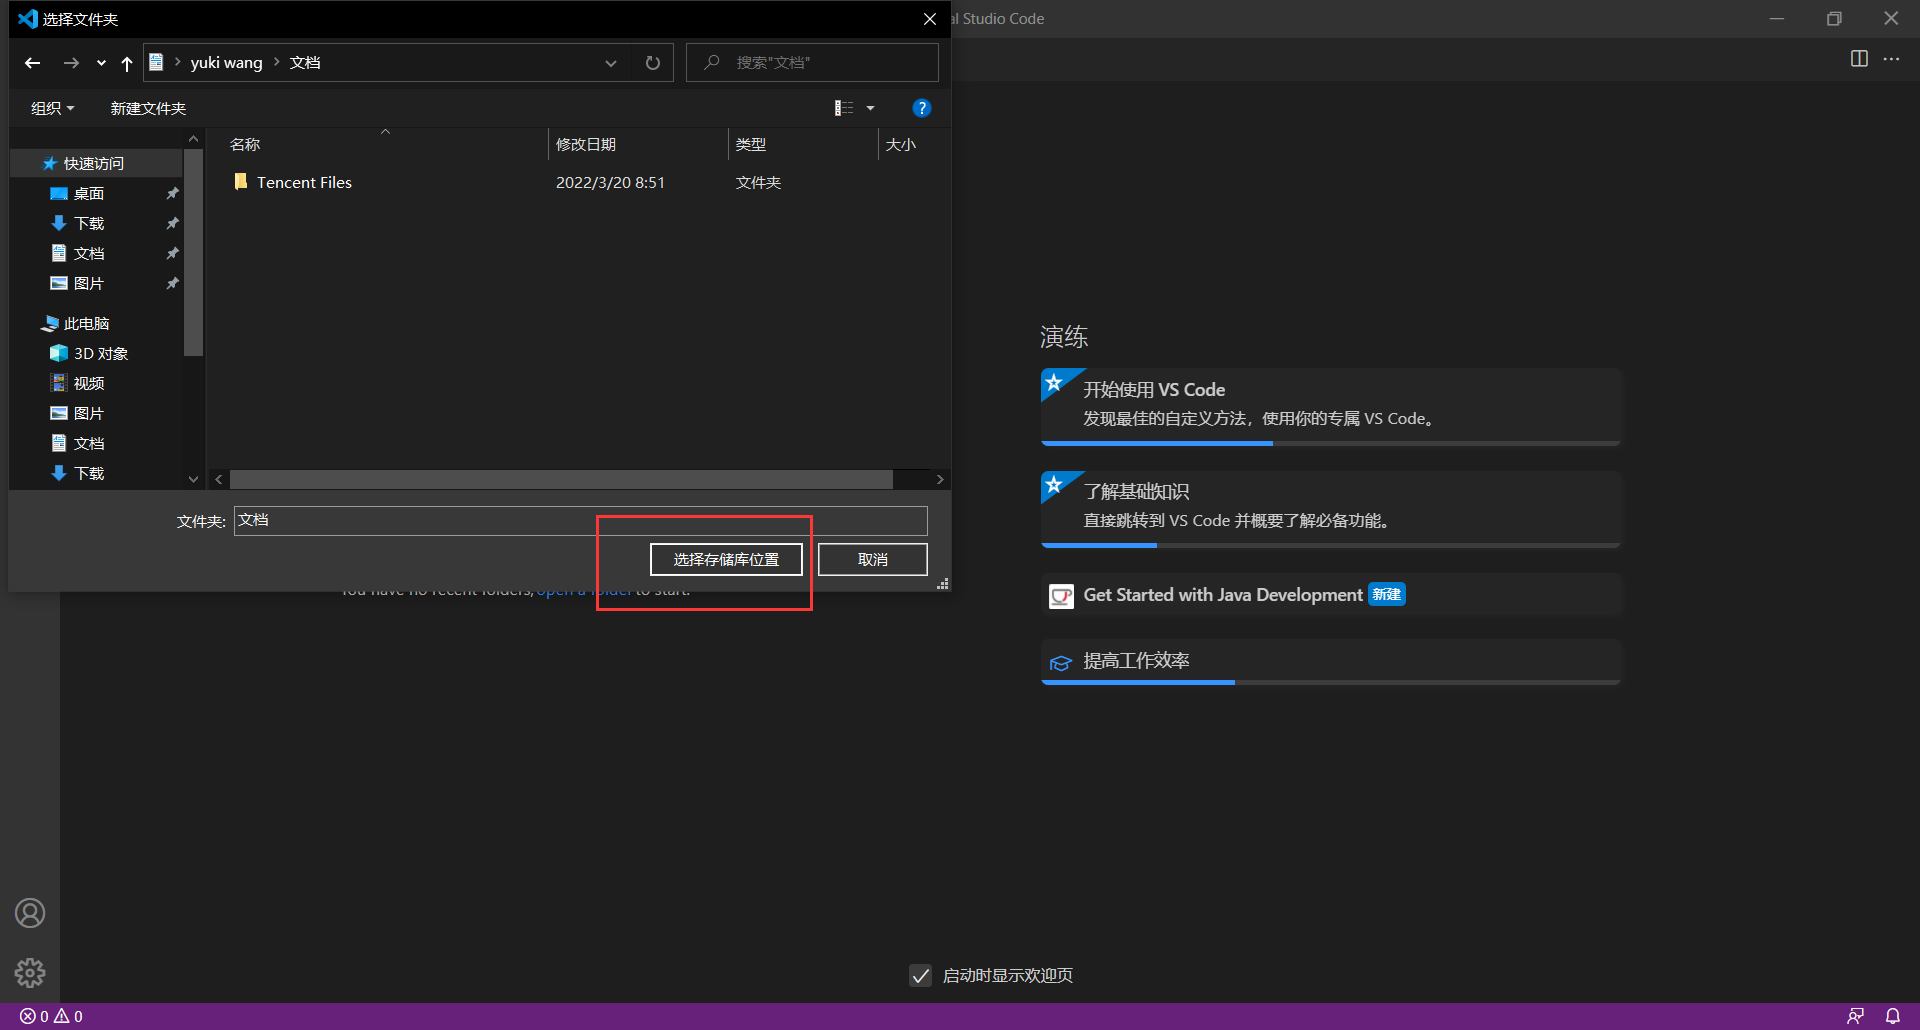Select 3D 对象 under 此电脑
The image size is (1920, 1030).
pos(100,353)
